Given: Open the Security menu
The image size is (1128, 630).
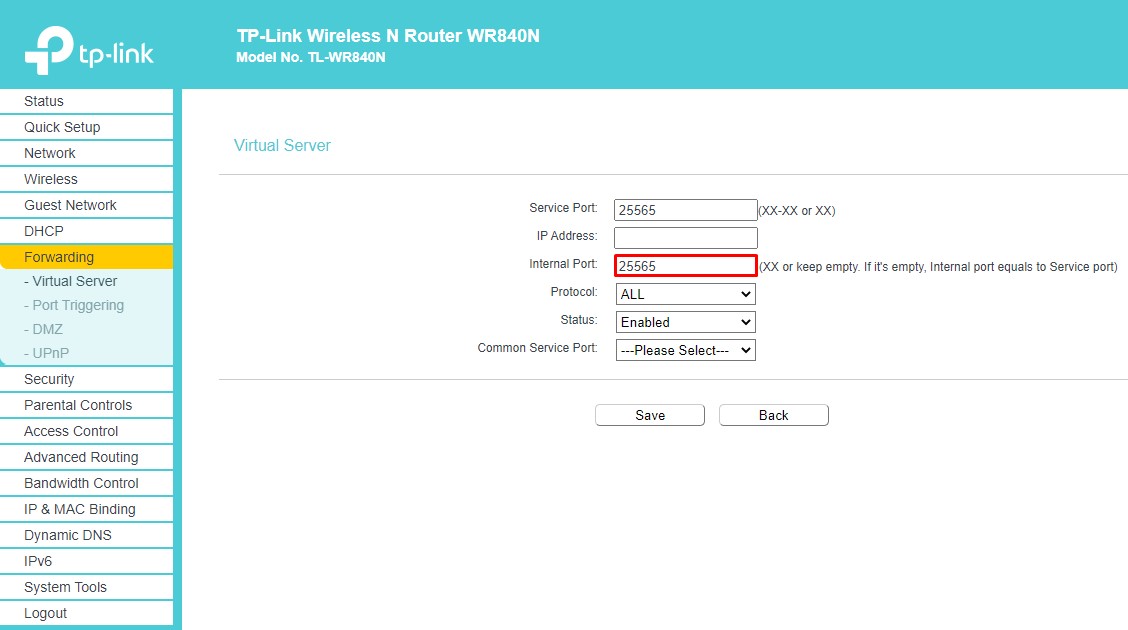Looking at the screenshot, I should 86,379.
